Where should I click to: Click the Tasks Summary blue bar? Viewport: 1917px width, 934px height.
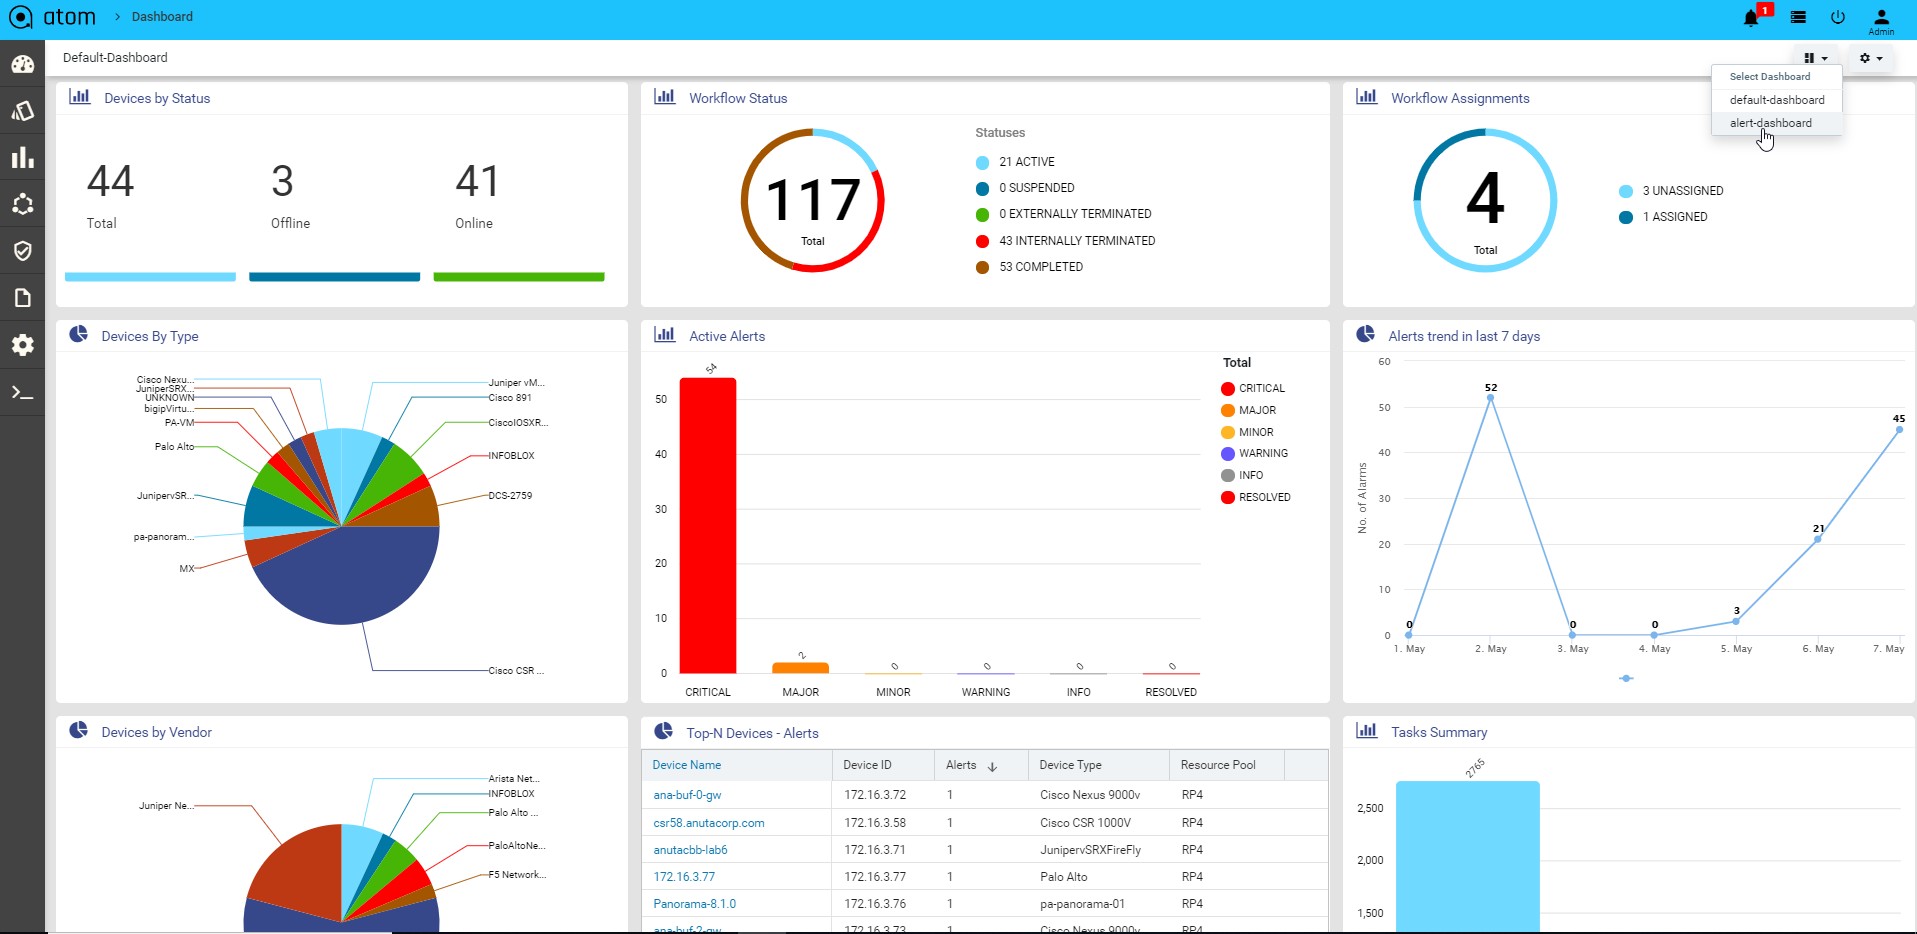coord(1468,857)
